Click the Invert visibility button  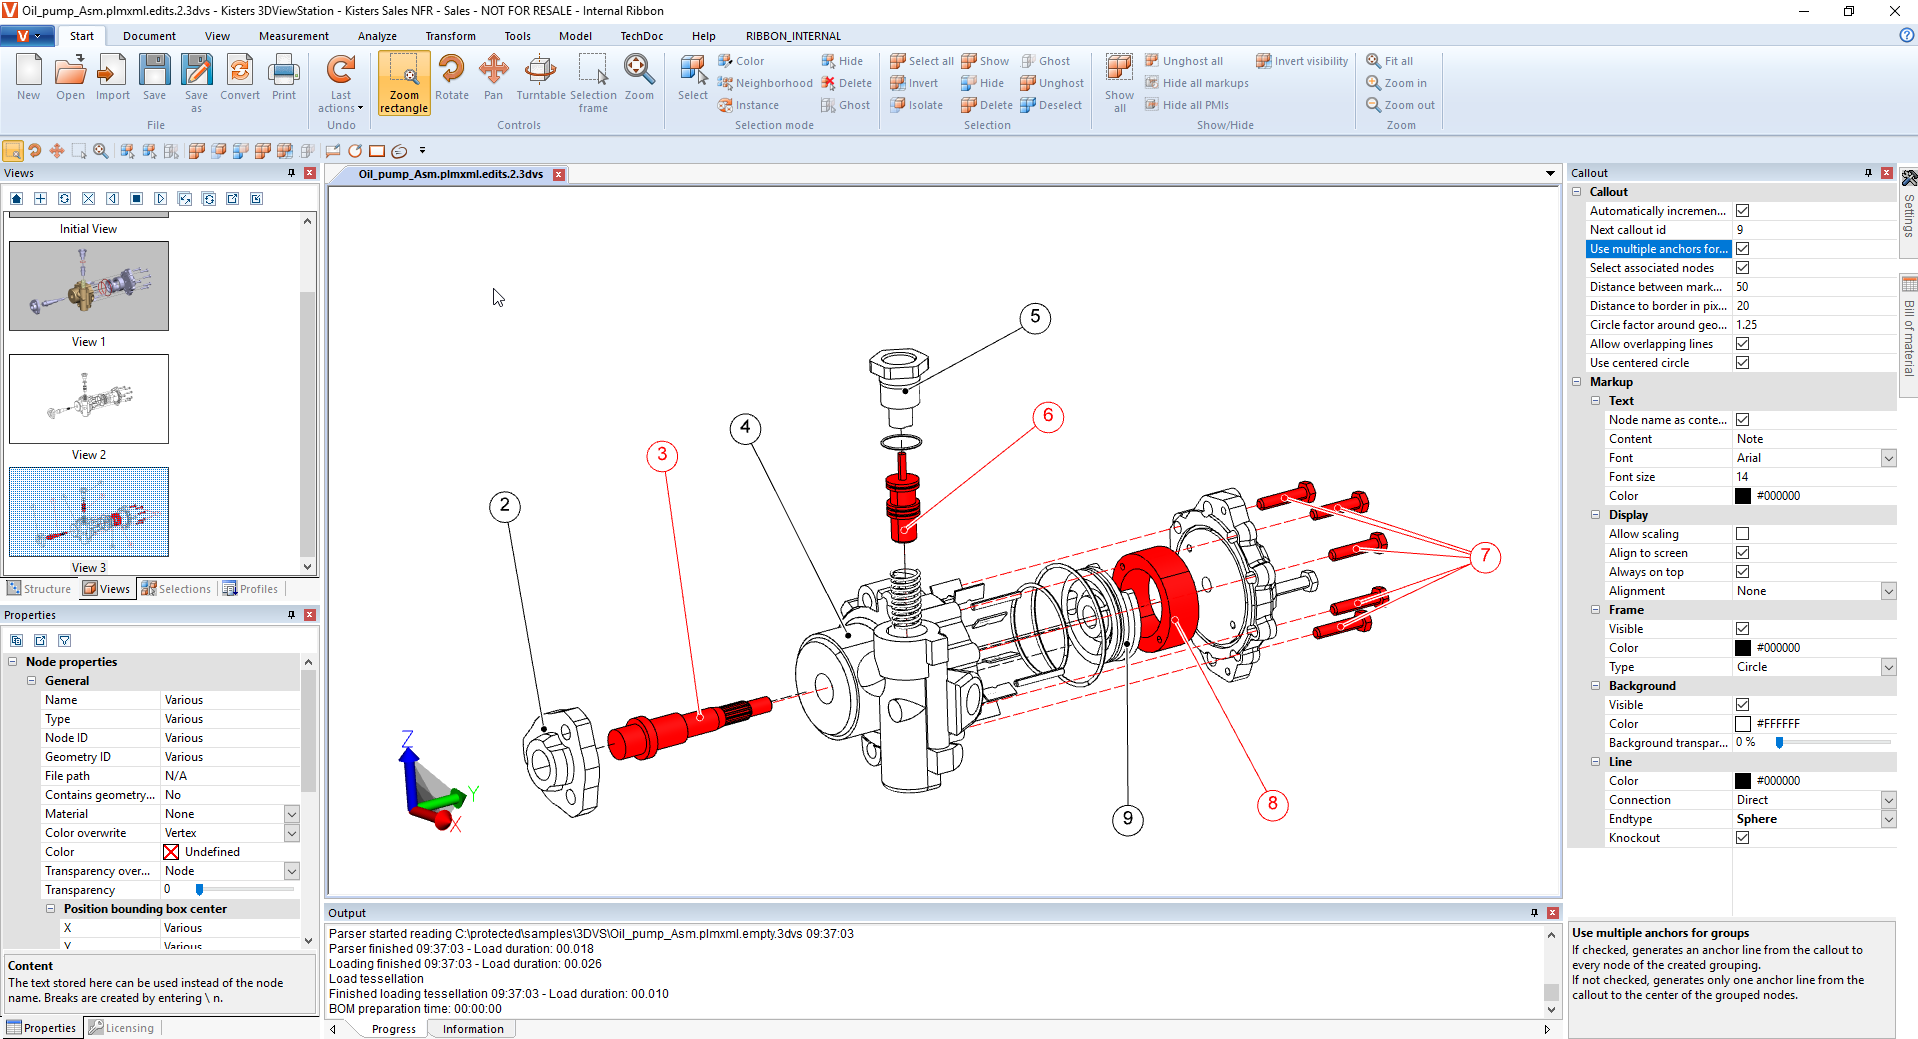1302,61
